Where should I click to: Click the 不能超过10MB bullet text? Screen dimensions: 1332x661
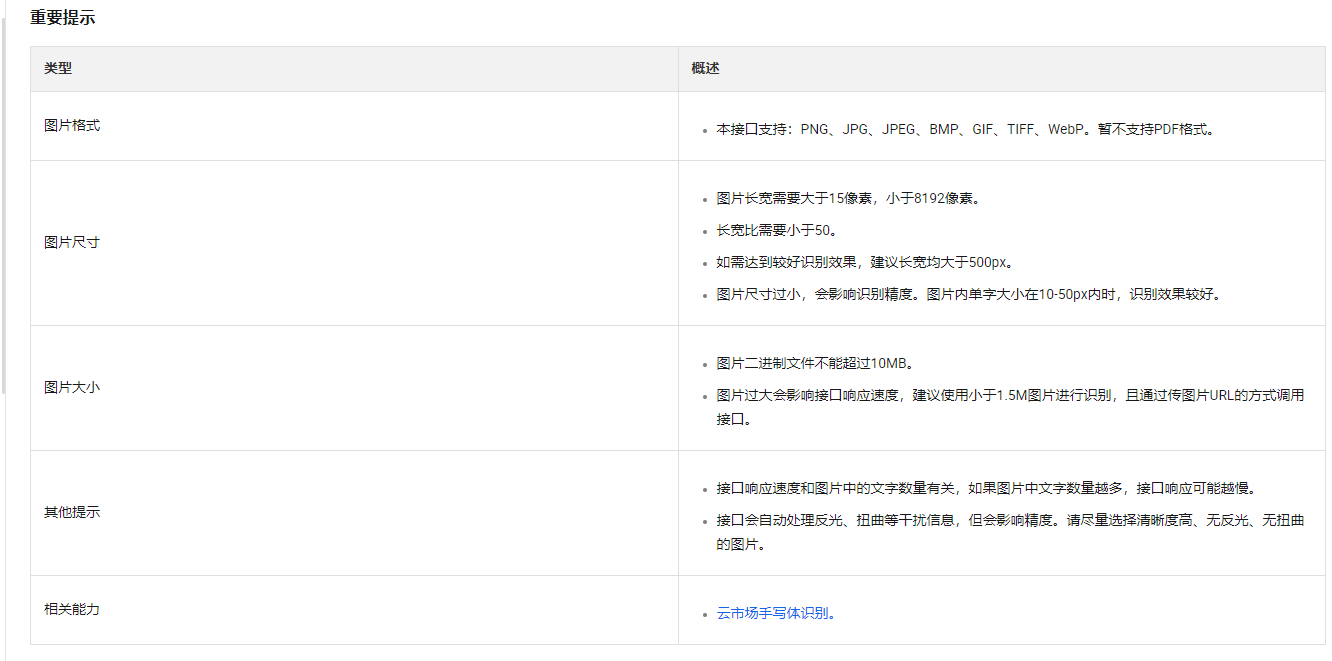pyautogui.click(x=814, y=363)
